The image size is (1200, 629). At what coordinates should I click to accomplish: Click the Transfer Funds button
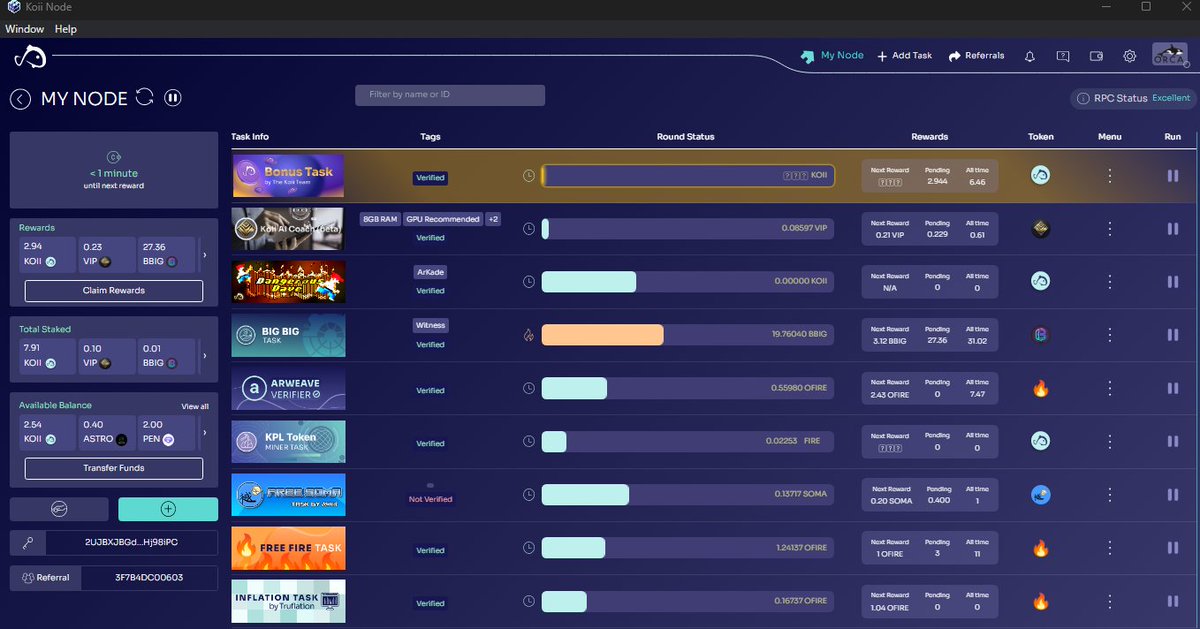pyautogui.click(x=114, y=468)
